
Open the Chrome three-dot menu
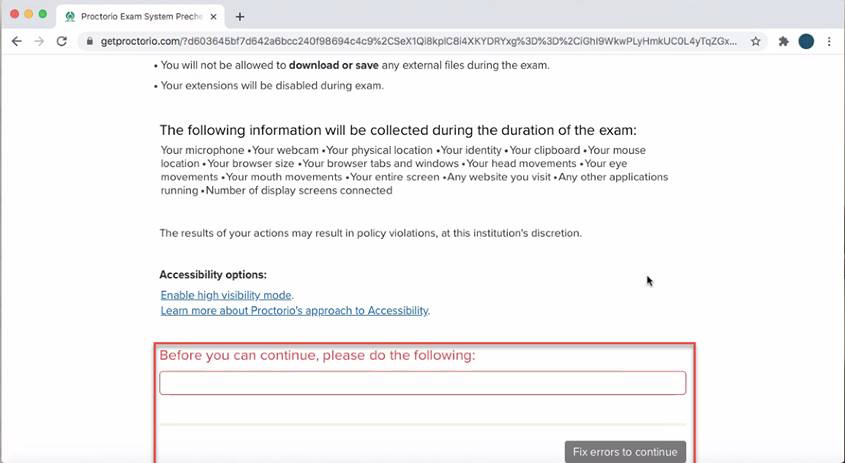click(829, 42)
